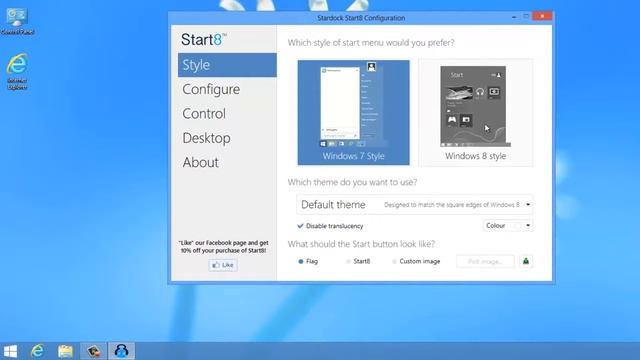The height and width of the screenshot is (360, 640).
Task: Open the Control section
Action: (204, 113)
